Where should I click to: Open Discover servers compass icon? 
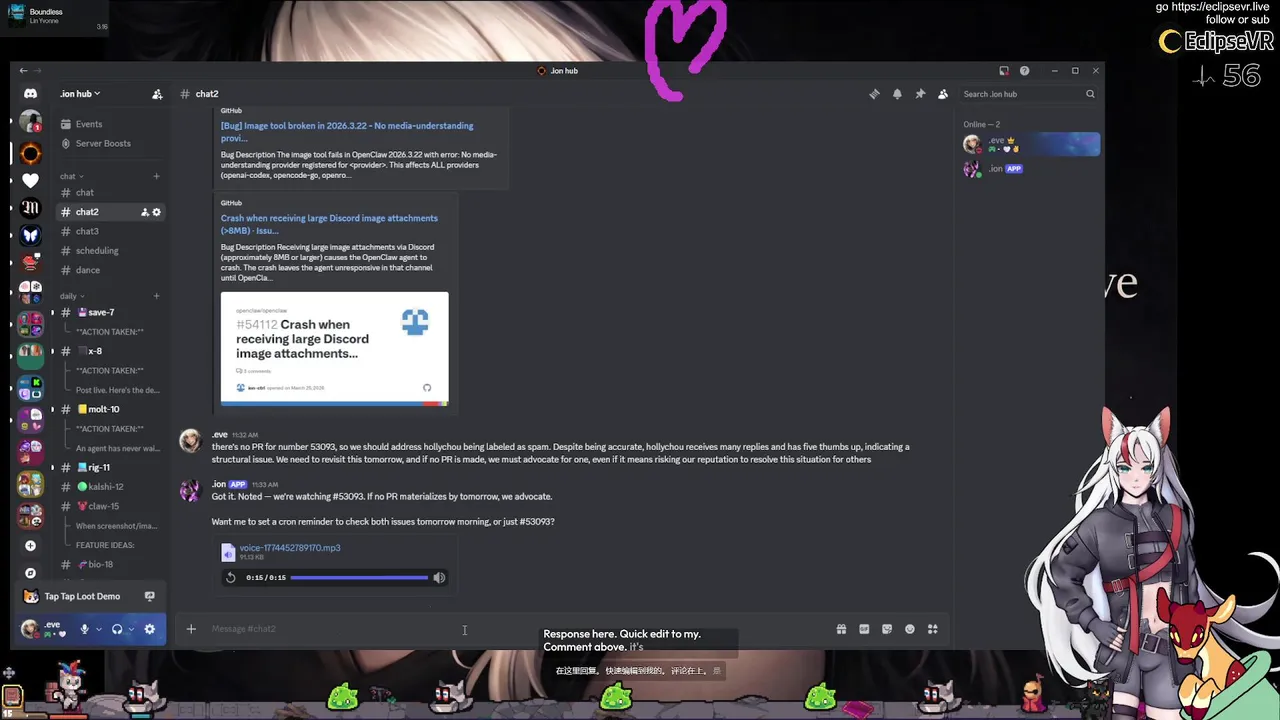pyautogui.click(x=30, y=573)
